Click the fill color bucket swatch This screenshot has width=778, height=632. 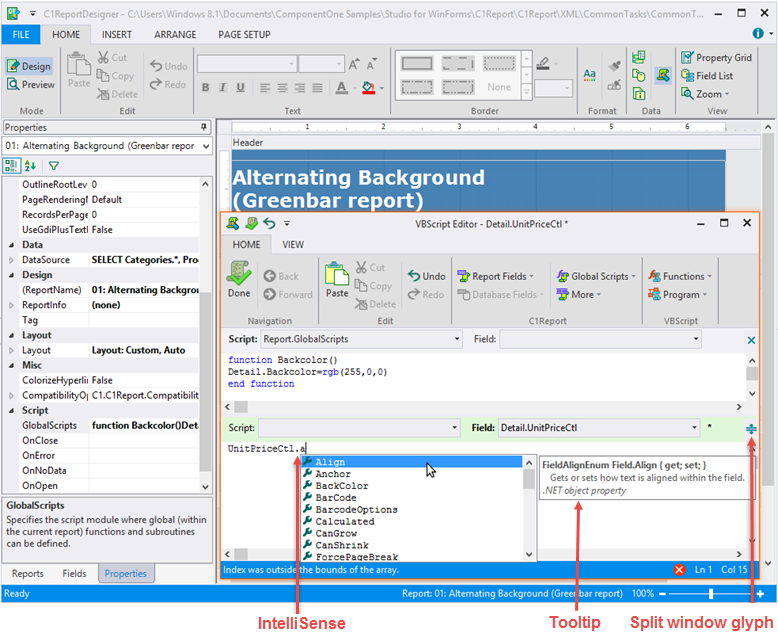(368, 88)
